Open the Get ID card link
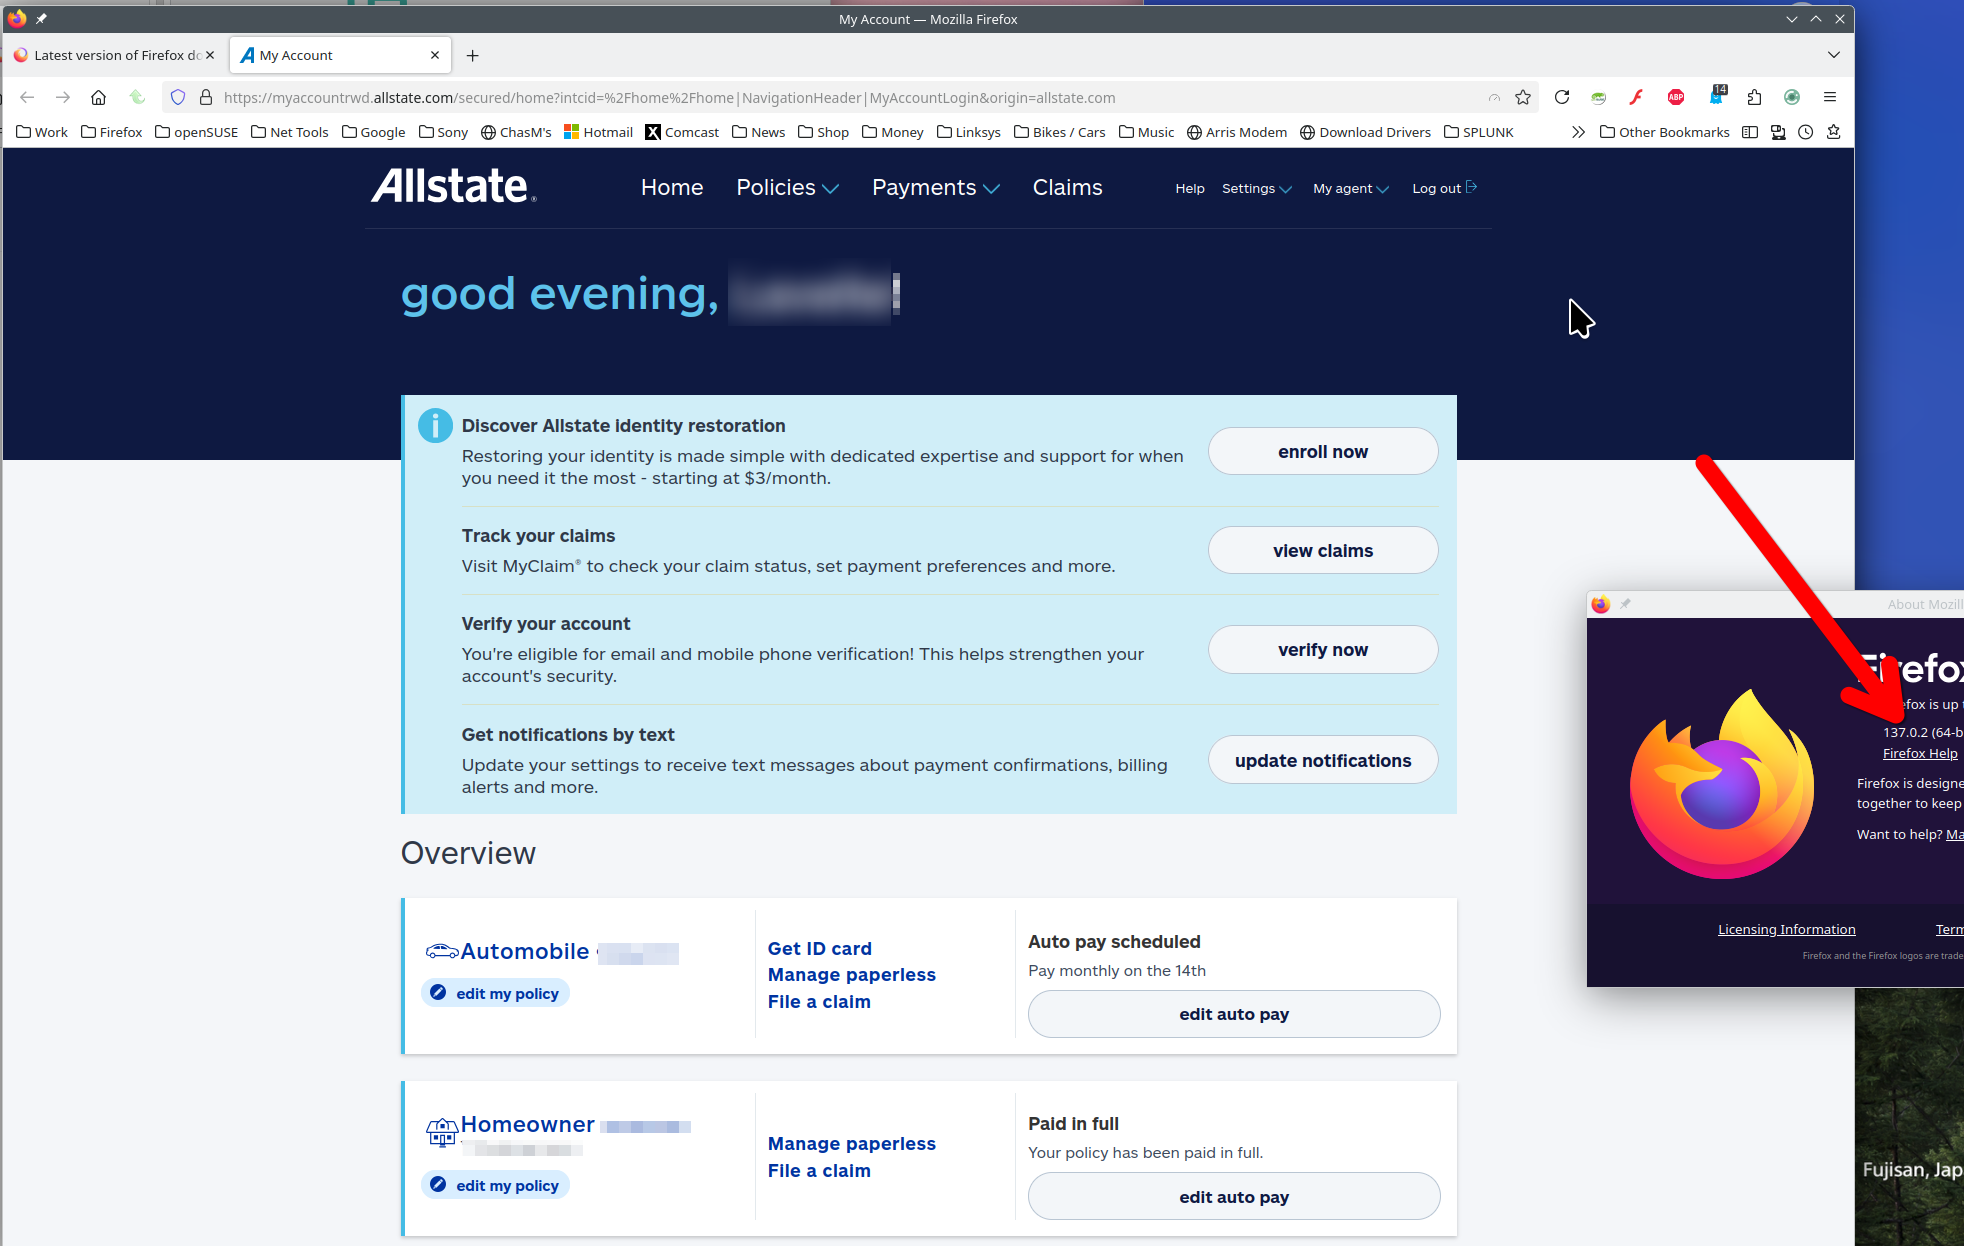1964x1246 pixels. (819, 948)
